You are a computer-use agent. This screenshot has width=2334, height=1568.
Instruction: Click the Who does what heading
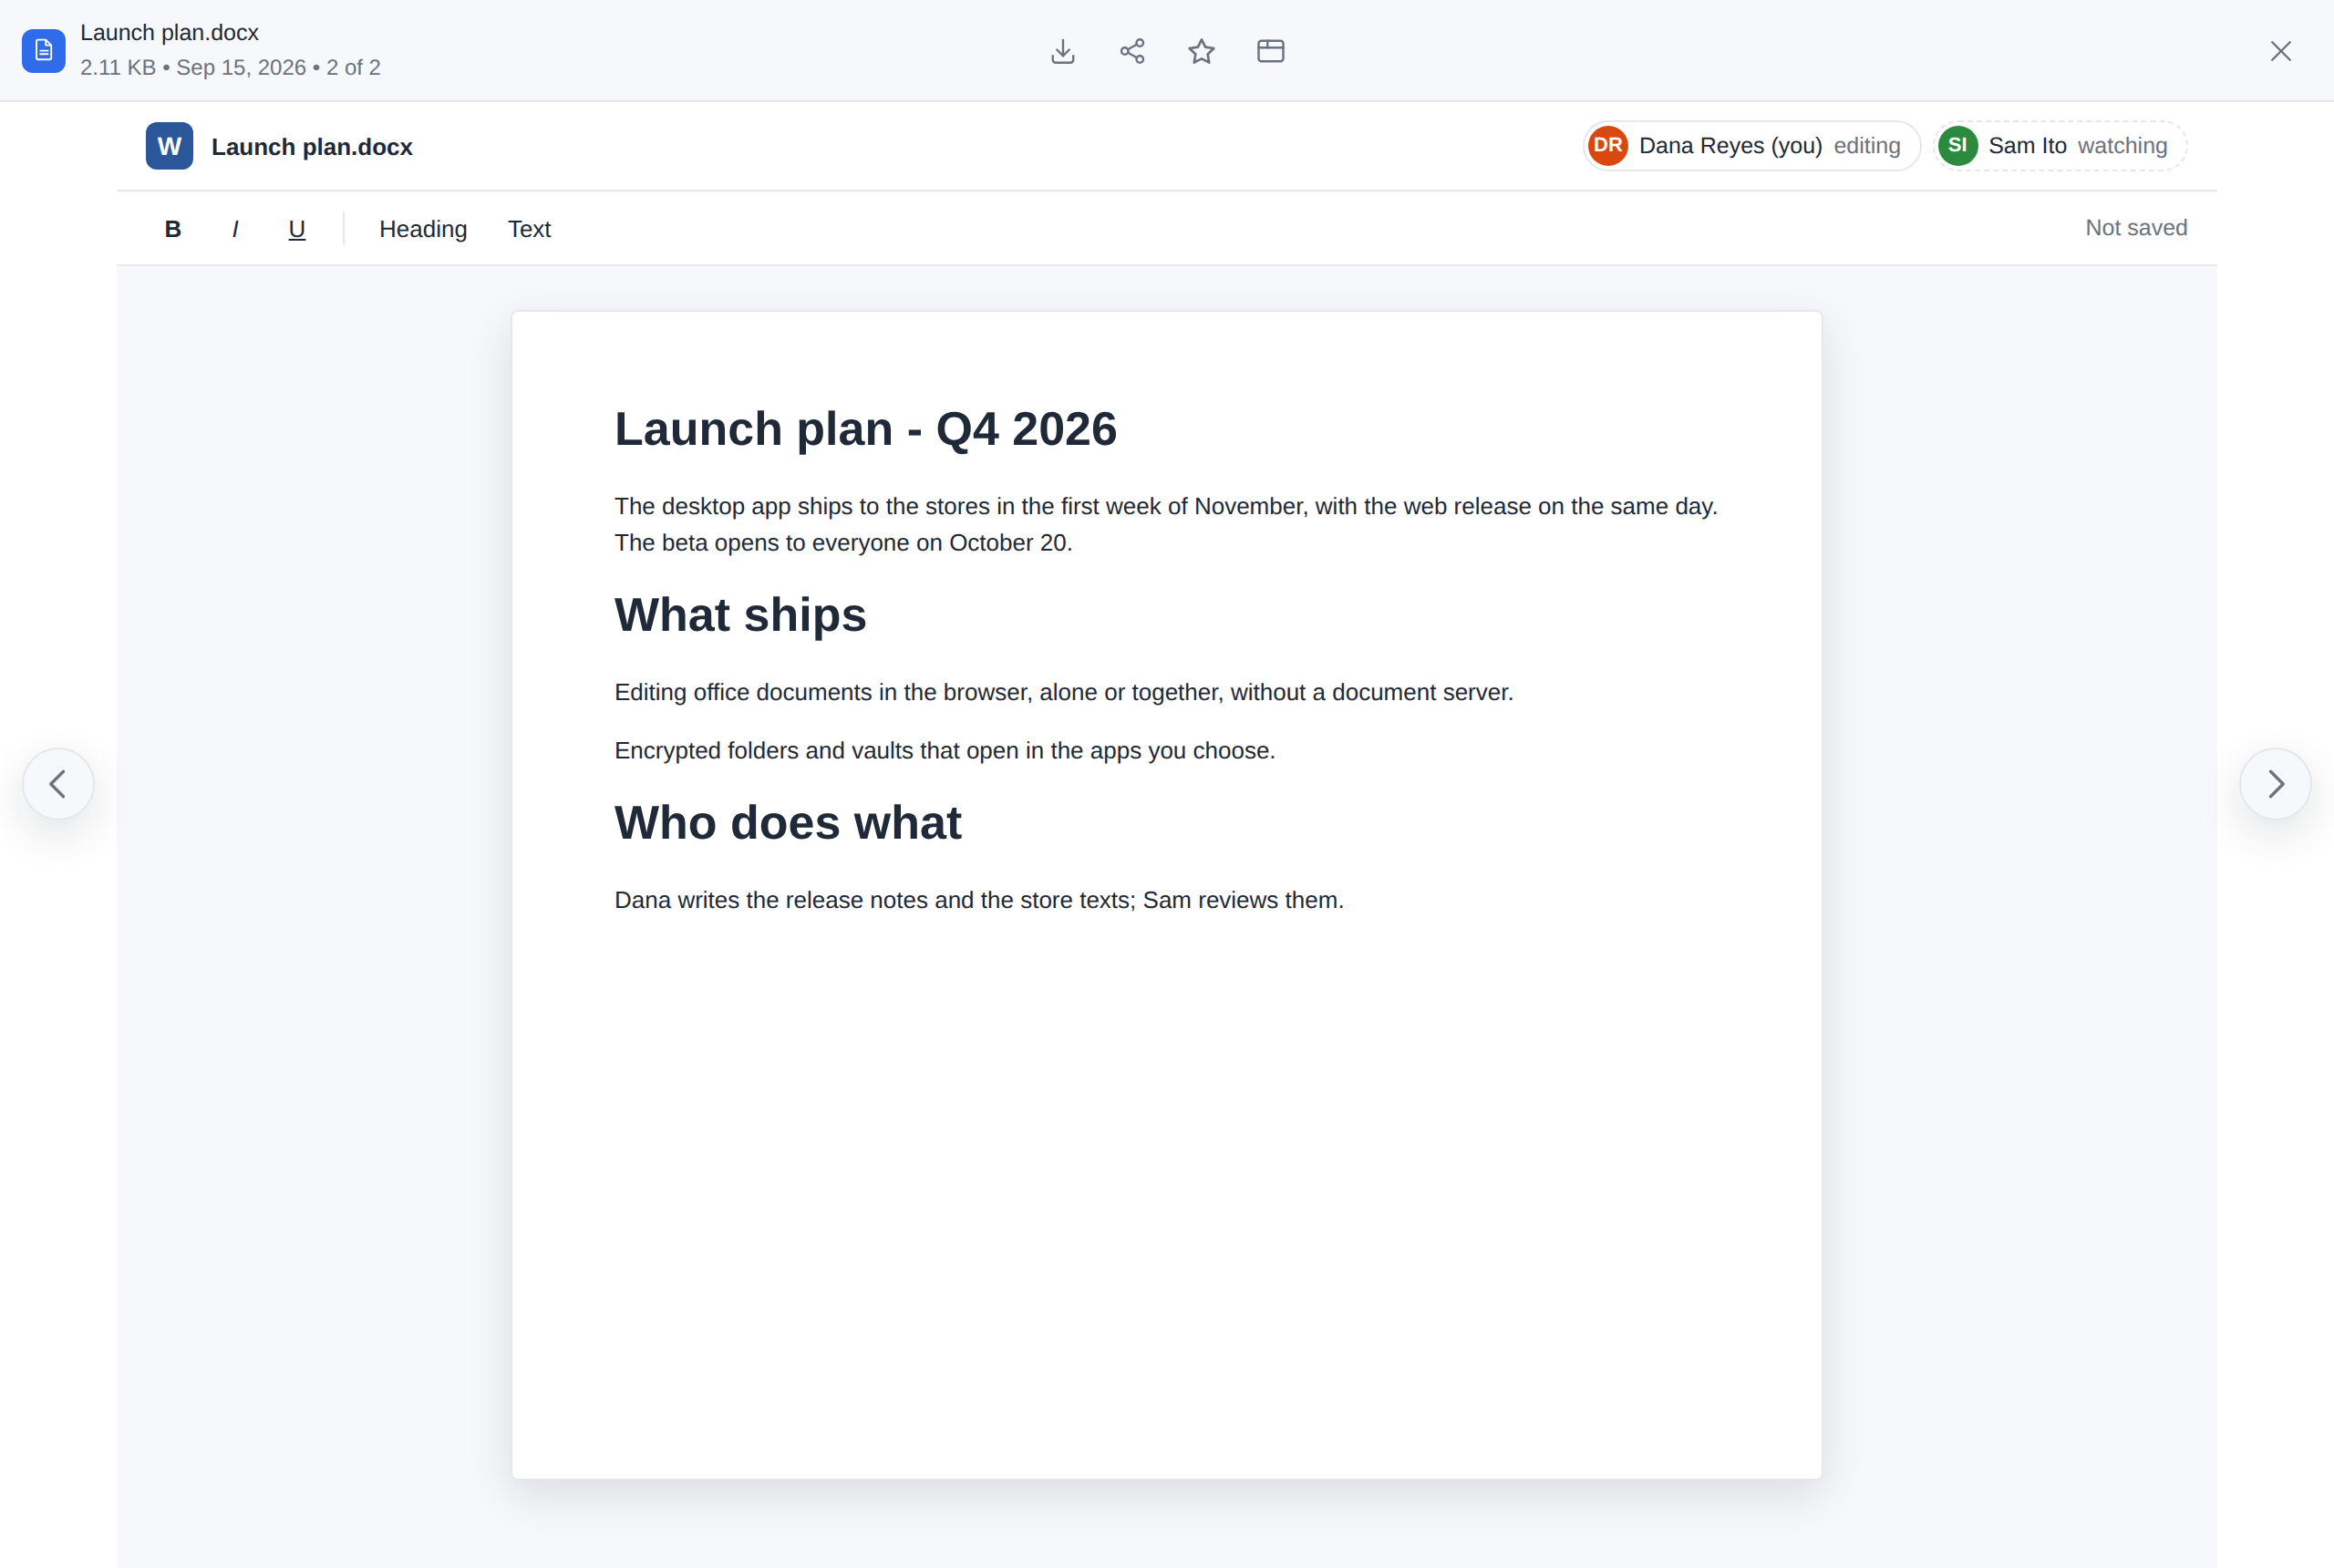click(x=788, y=823)
